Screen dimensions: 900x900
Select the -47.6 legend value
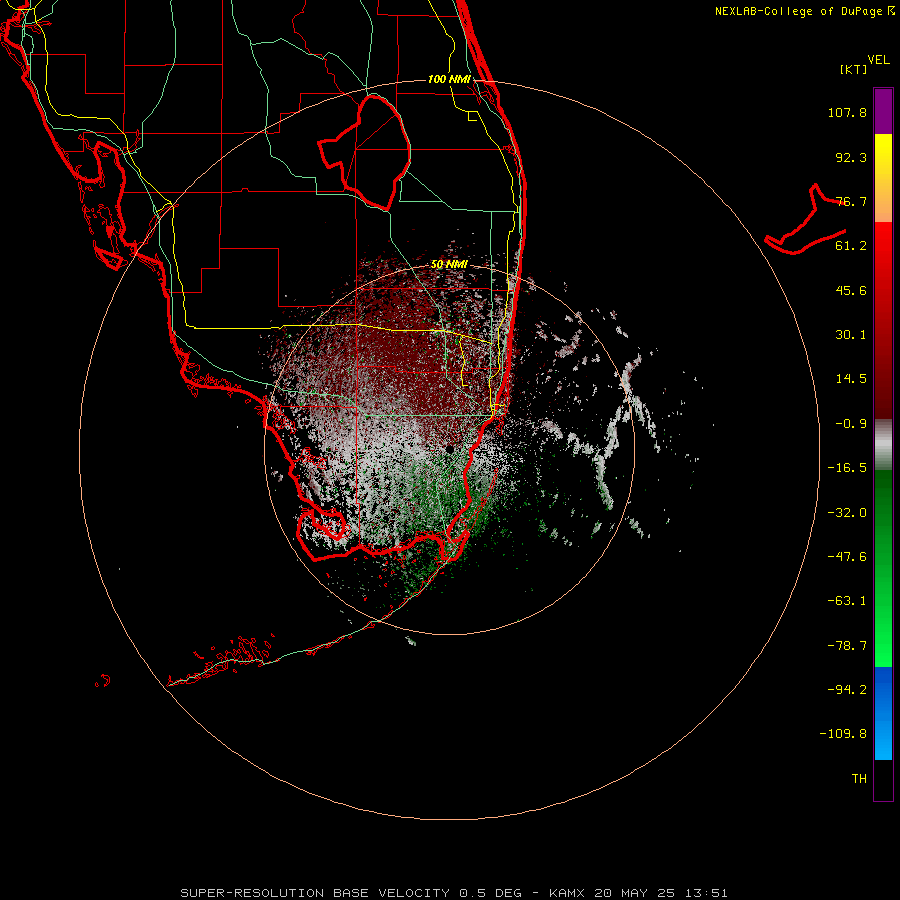point(847,557)
